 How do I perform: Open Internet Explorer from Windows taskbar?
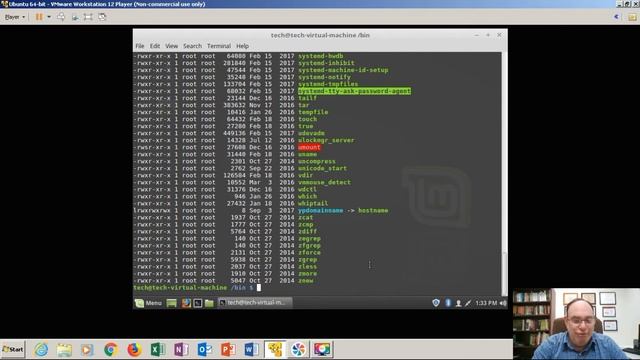click(x=41, y=349)
